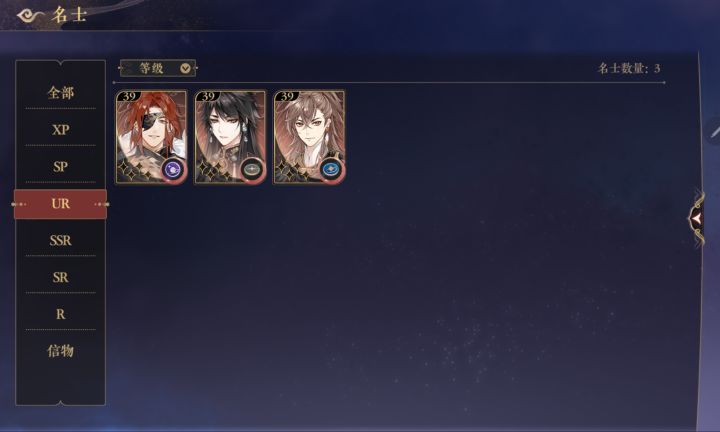
Task: Click the grey ring badge on black-haired card
Action: click(252, 170)
